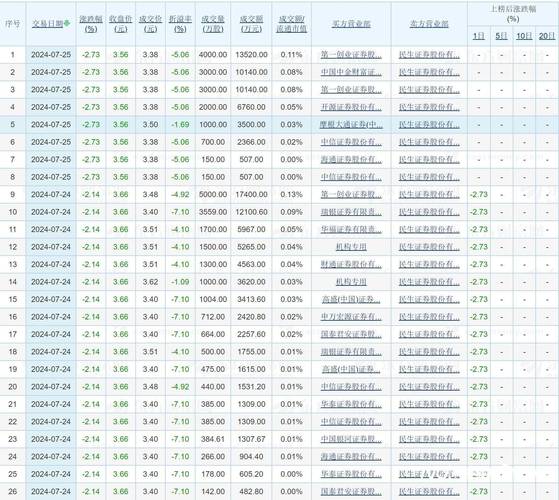Open seller 民生证券股份有... in row 1
The height and width of the screenshot is (500, 559).
click(x=429, y=55)
